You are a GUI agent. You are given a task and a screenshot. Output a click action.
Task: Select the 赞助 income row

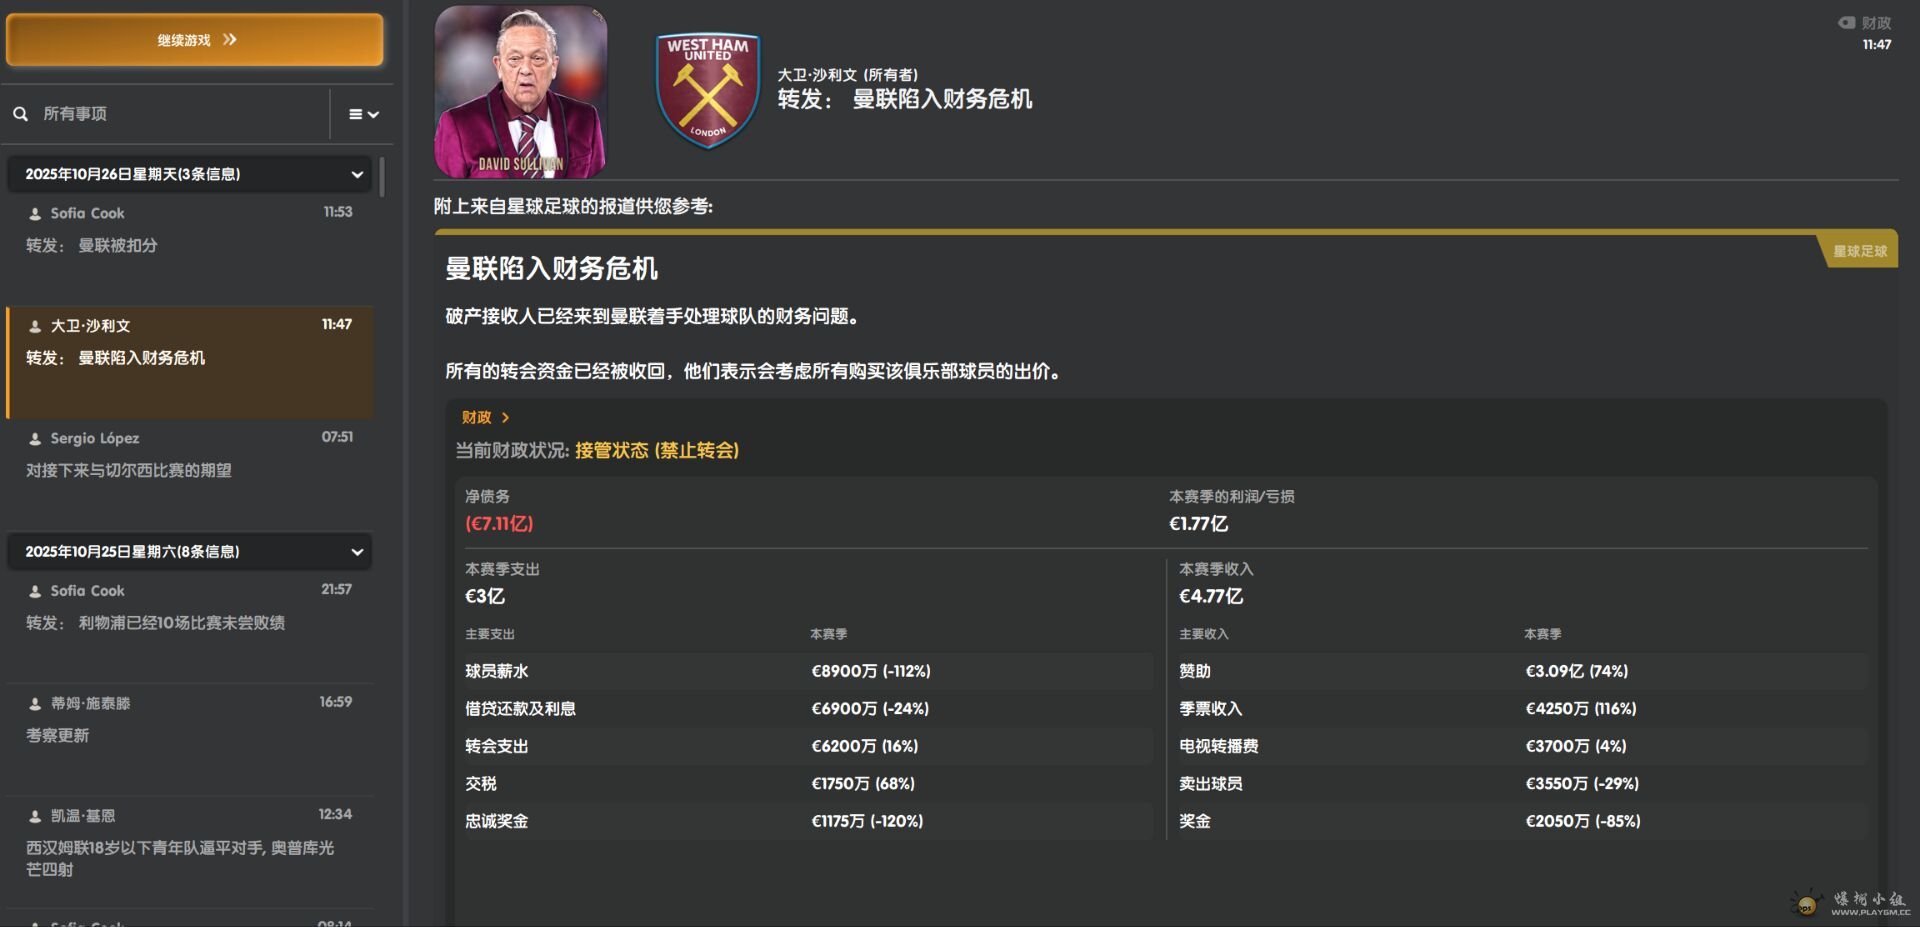tap(1522, 671)
